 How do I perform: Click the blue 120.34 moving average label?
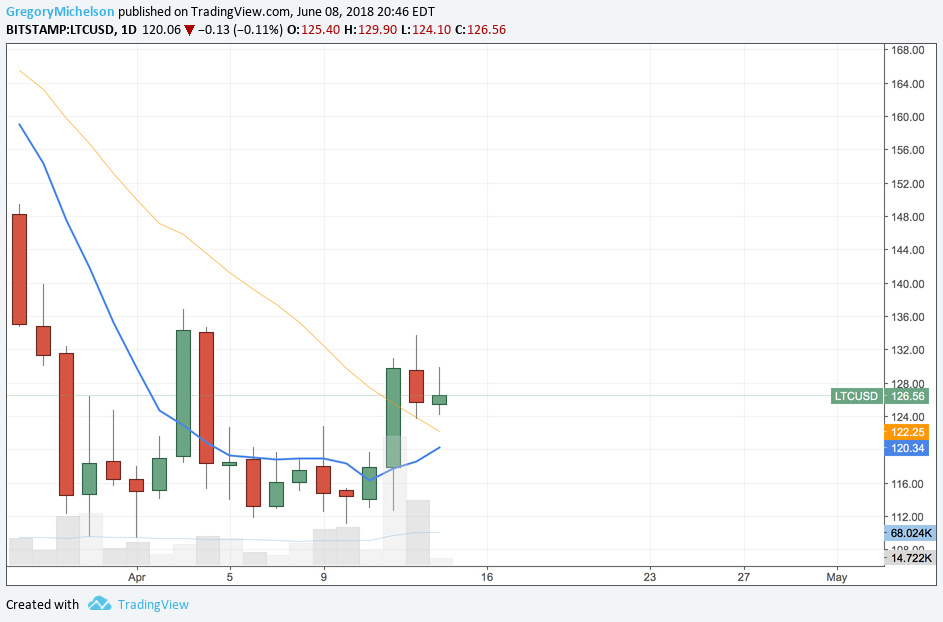tap(906, 448)
